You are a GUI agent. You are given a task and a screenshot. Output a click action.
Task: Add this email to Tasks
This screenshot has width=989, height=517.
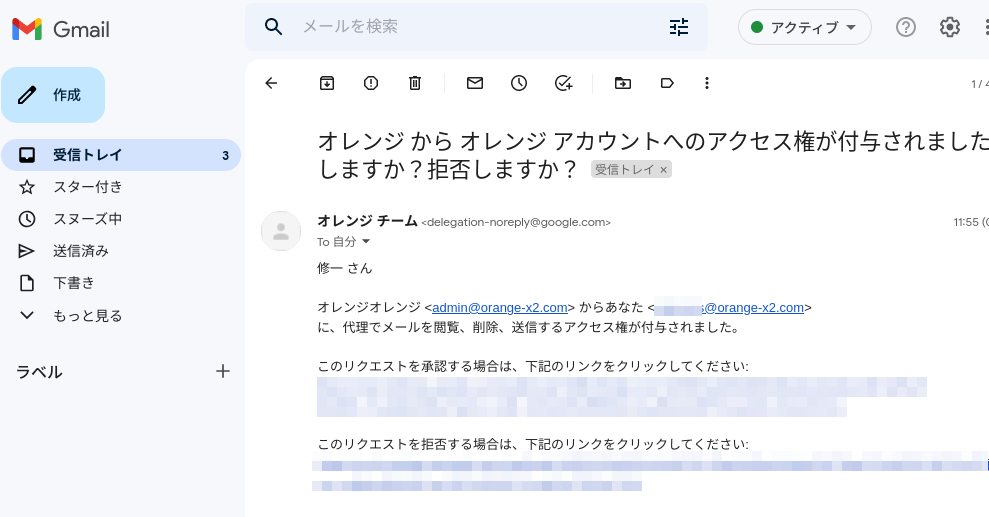[x=563, y=83]
